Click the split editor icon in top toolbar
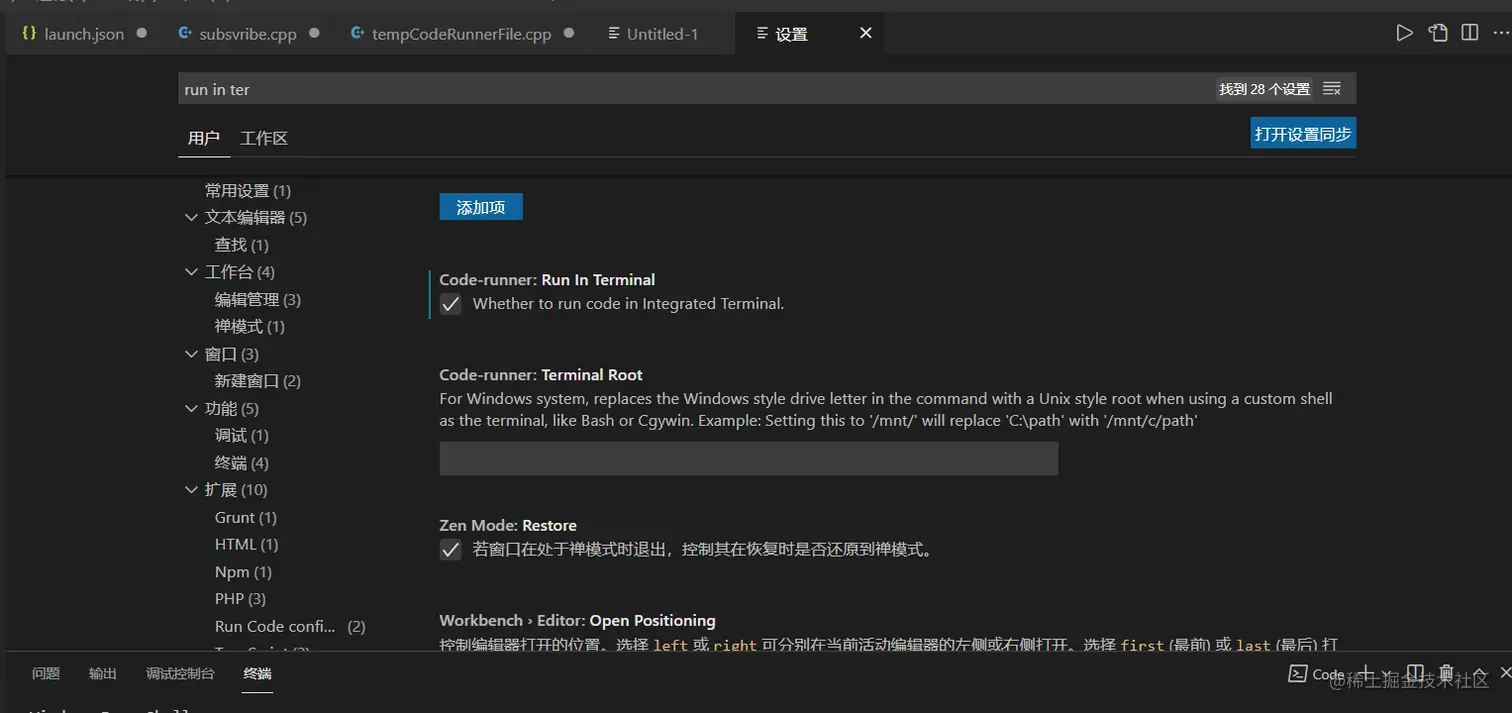This screenshot has height=713, width=1512. (1470, 32)
